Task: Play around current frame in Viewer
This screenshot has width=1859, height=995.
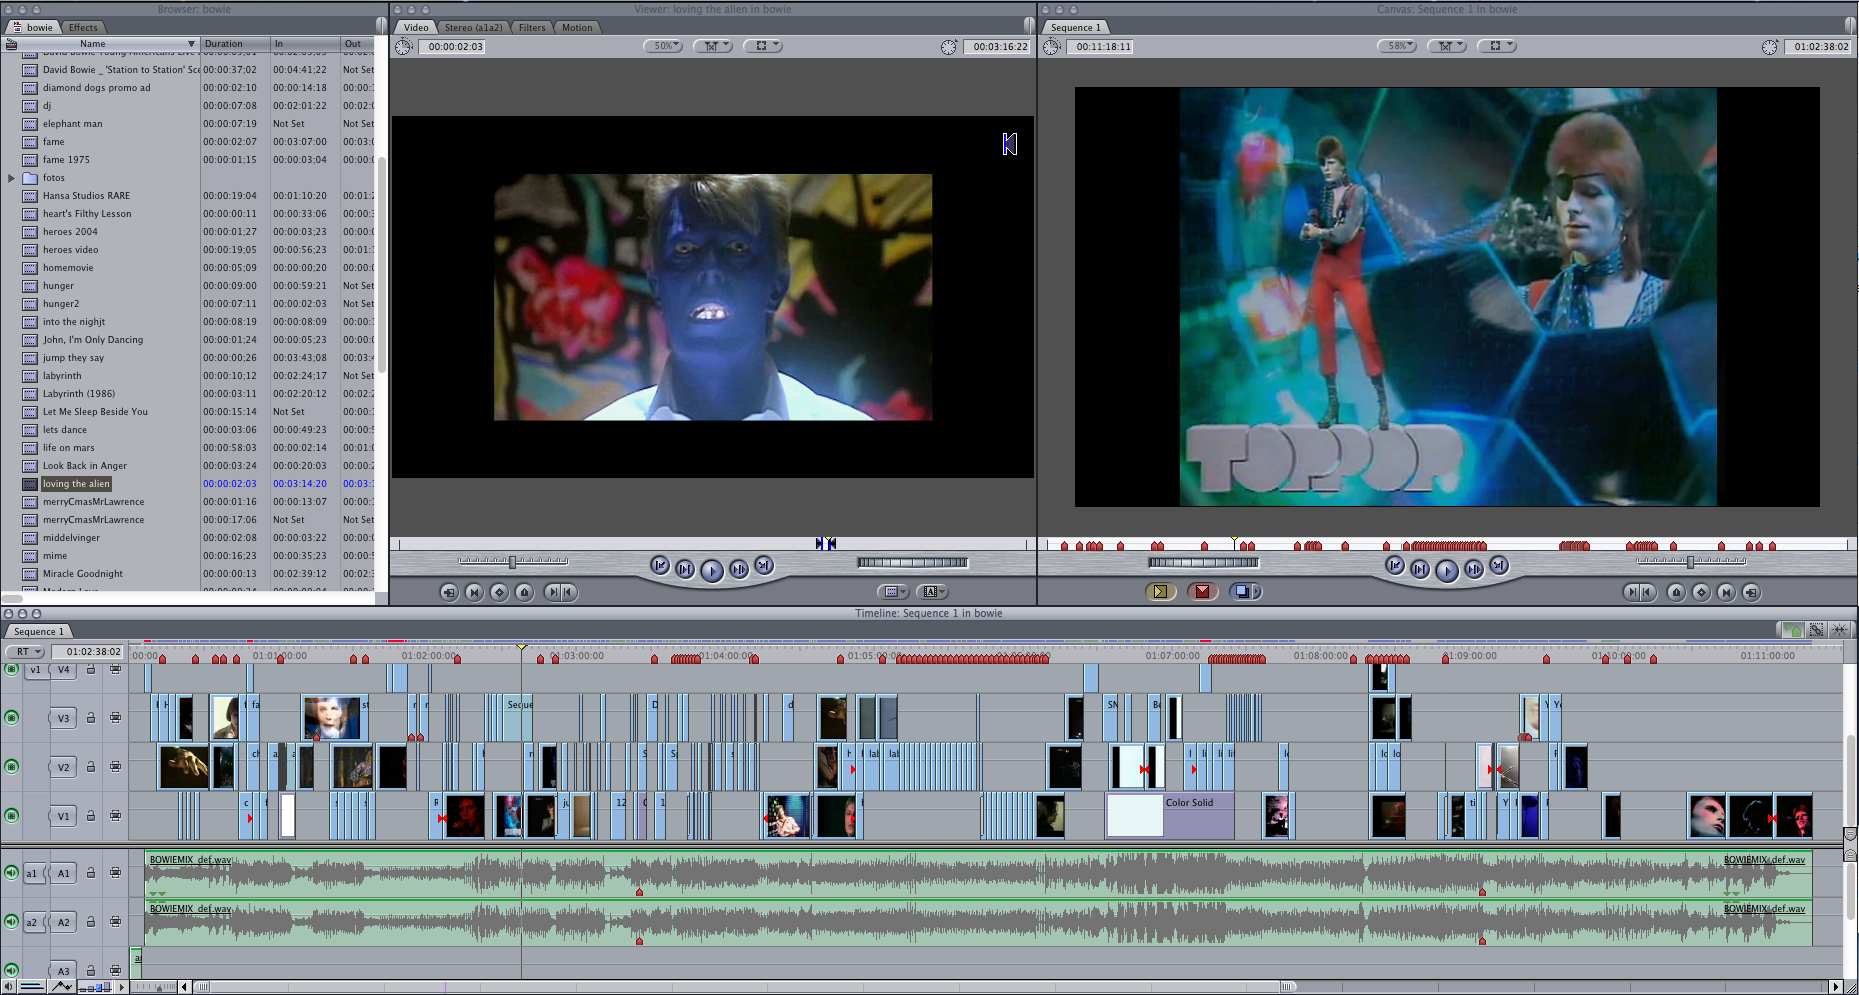Action: tap(738, 569)
